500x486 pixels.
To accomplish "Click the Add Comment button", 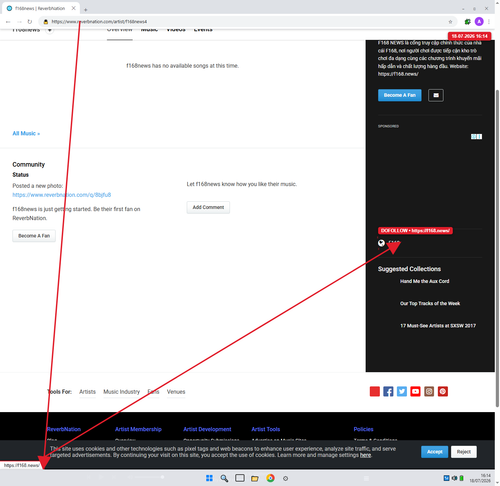I will [208, 207].
